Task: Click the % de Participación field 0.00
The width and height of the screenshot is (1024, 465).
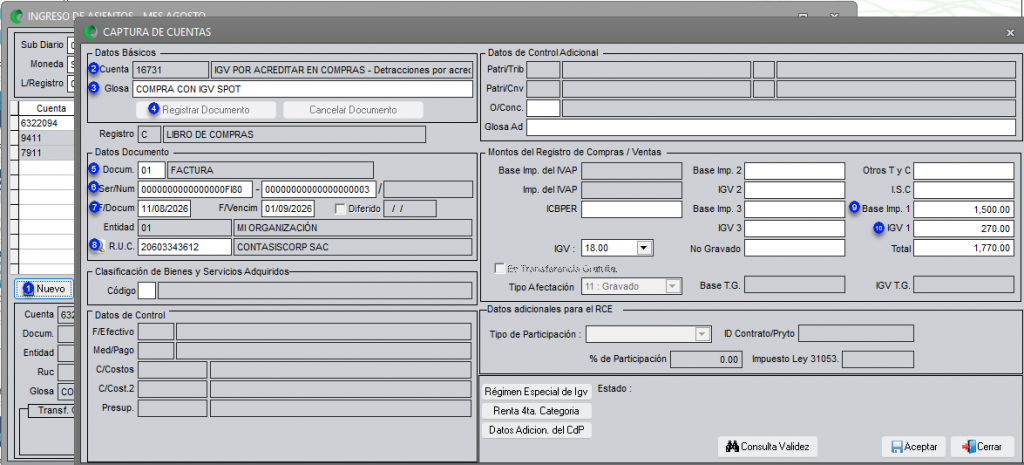Action: 707,359
